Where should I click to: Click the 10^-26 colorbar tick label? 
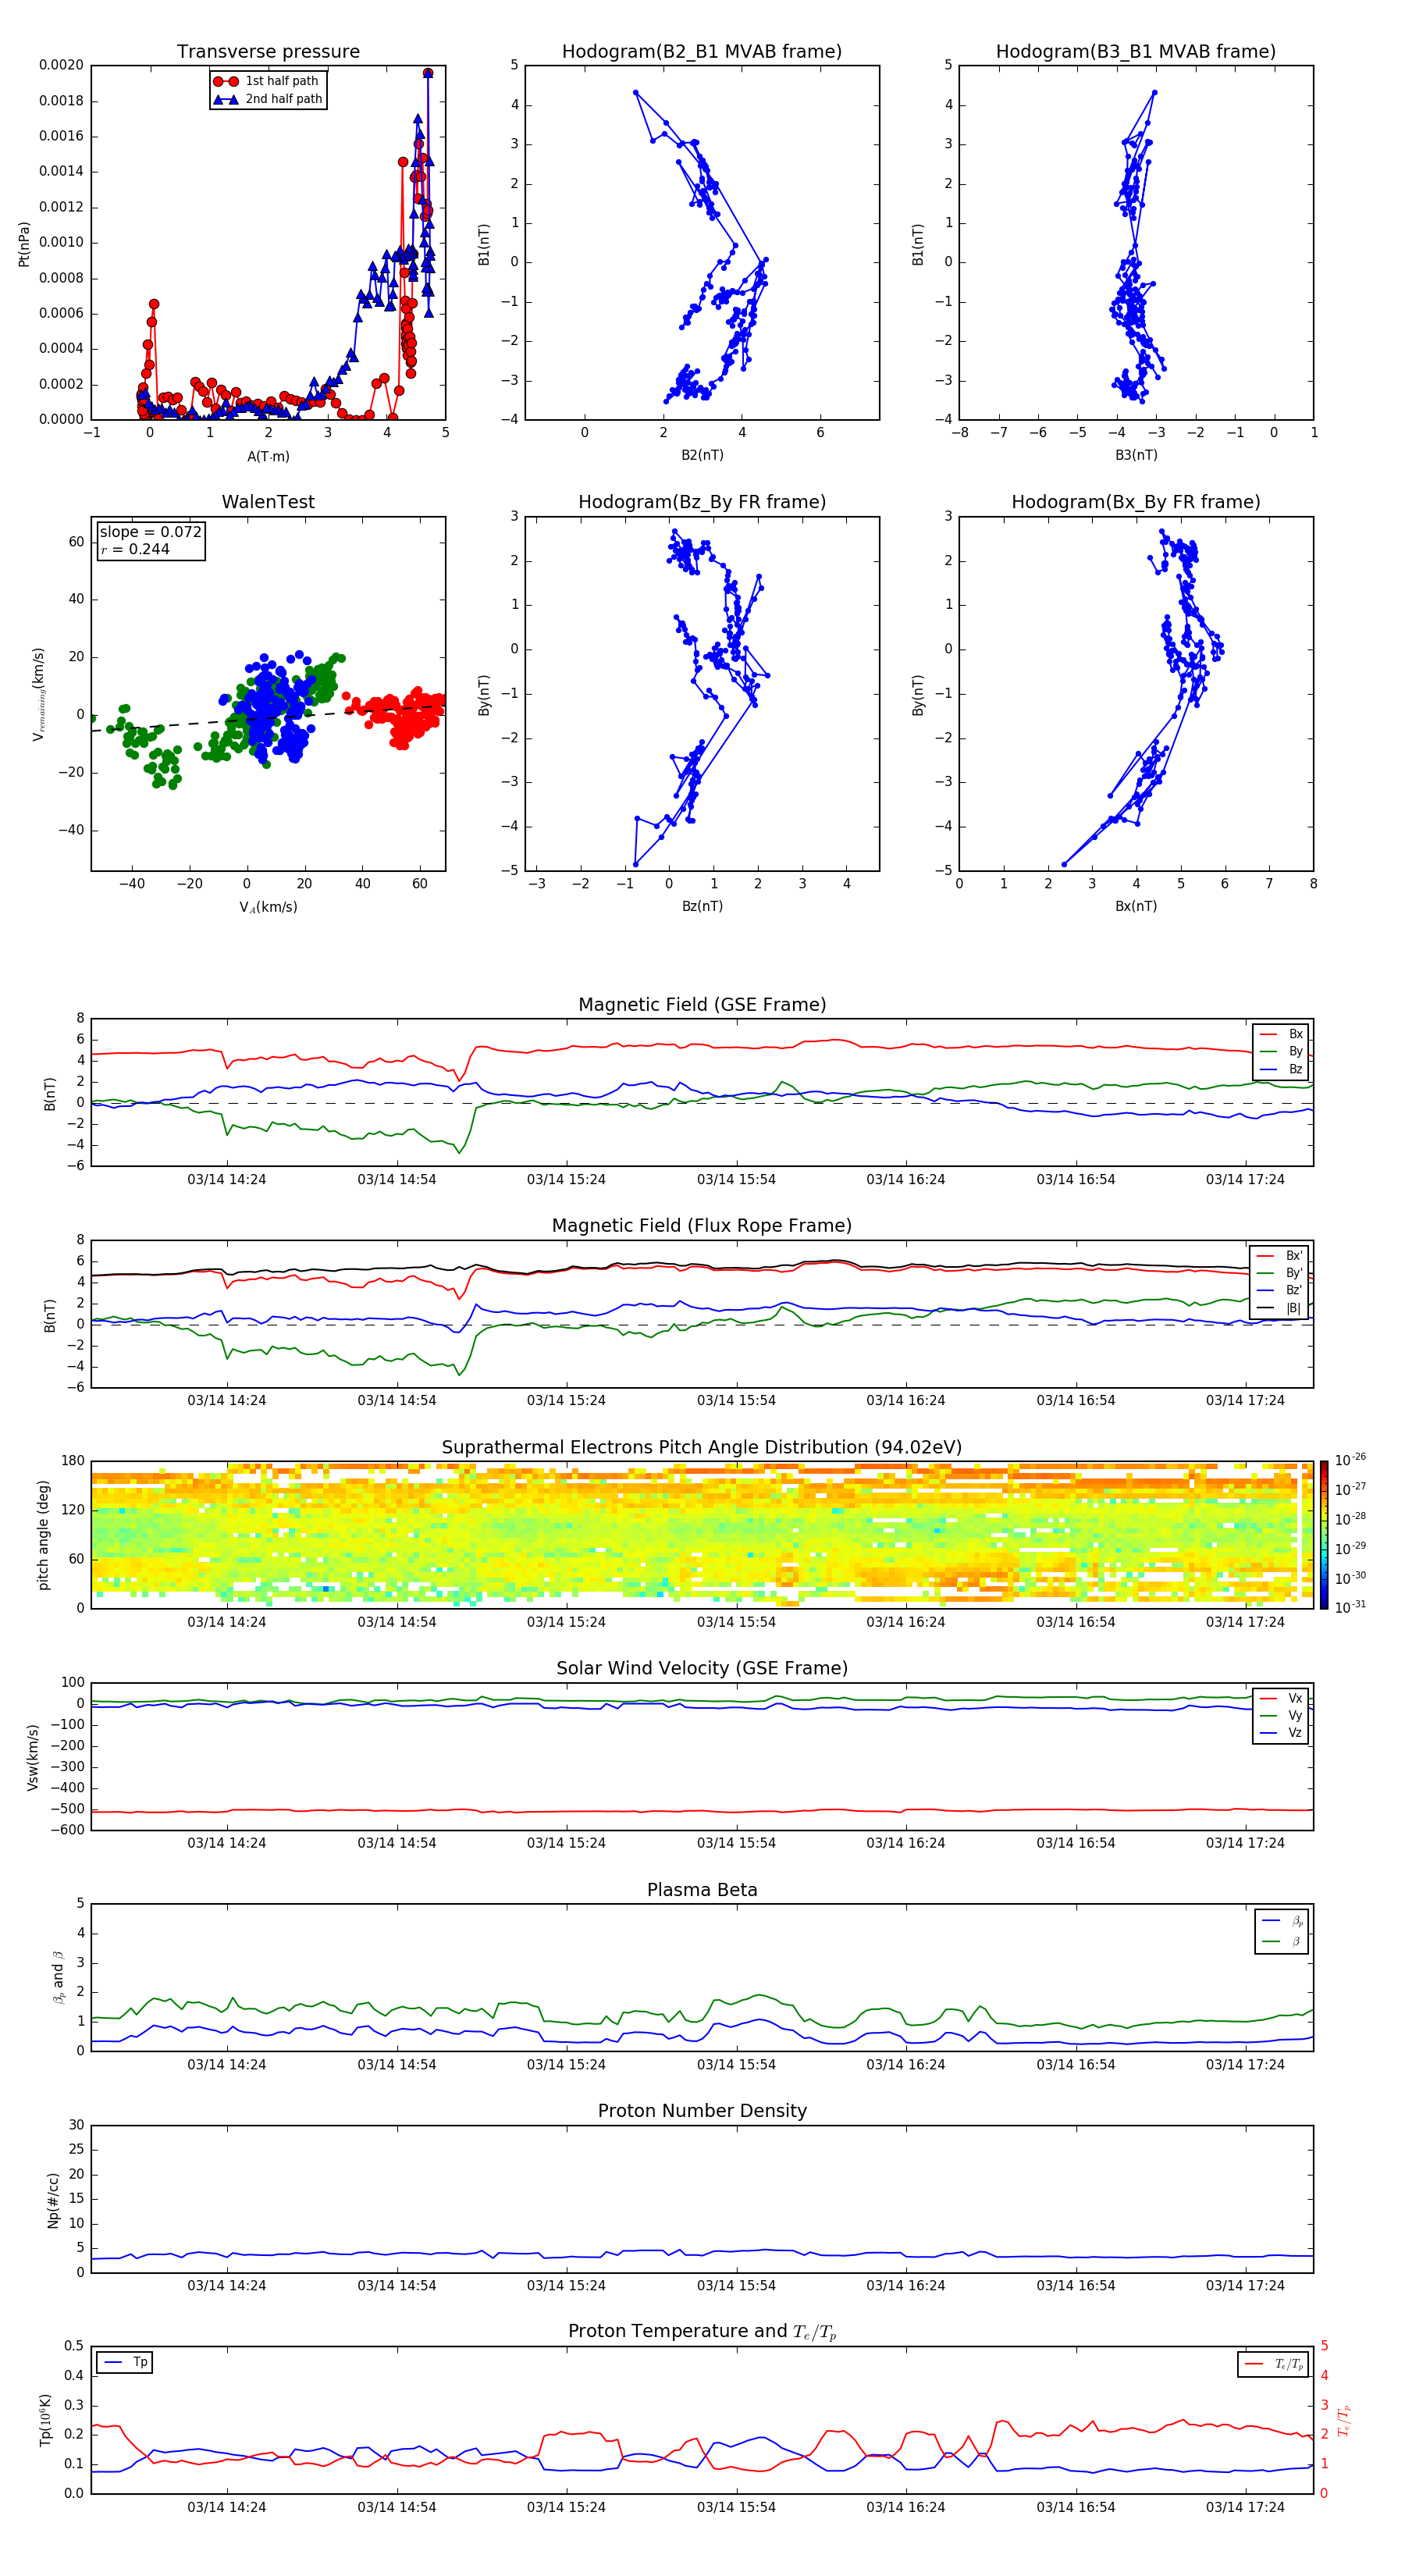click(1350, 1460)
